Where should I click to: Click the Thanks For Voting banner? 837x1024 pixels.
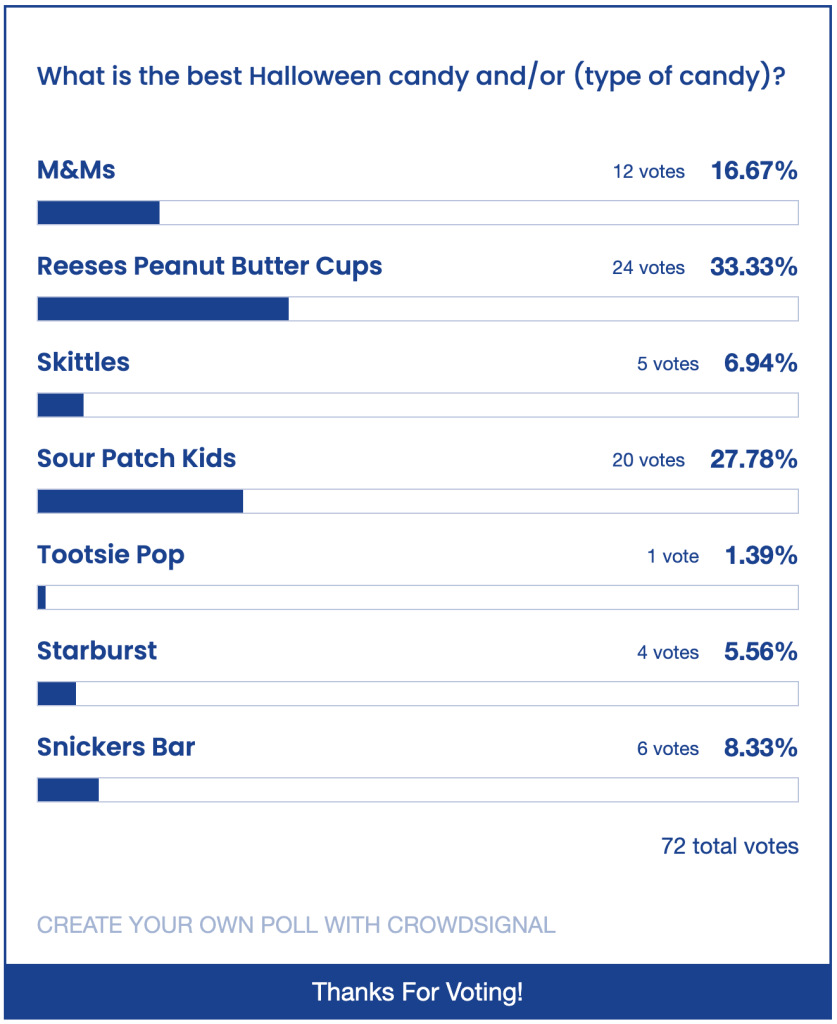coord(417,992)
